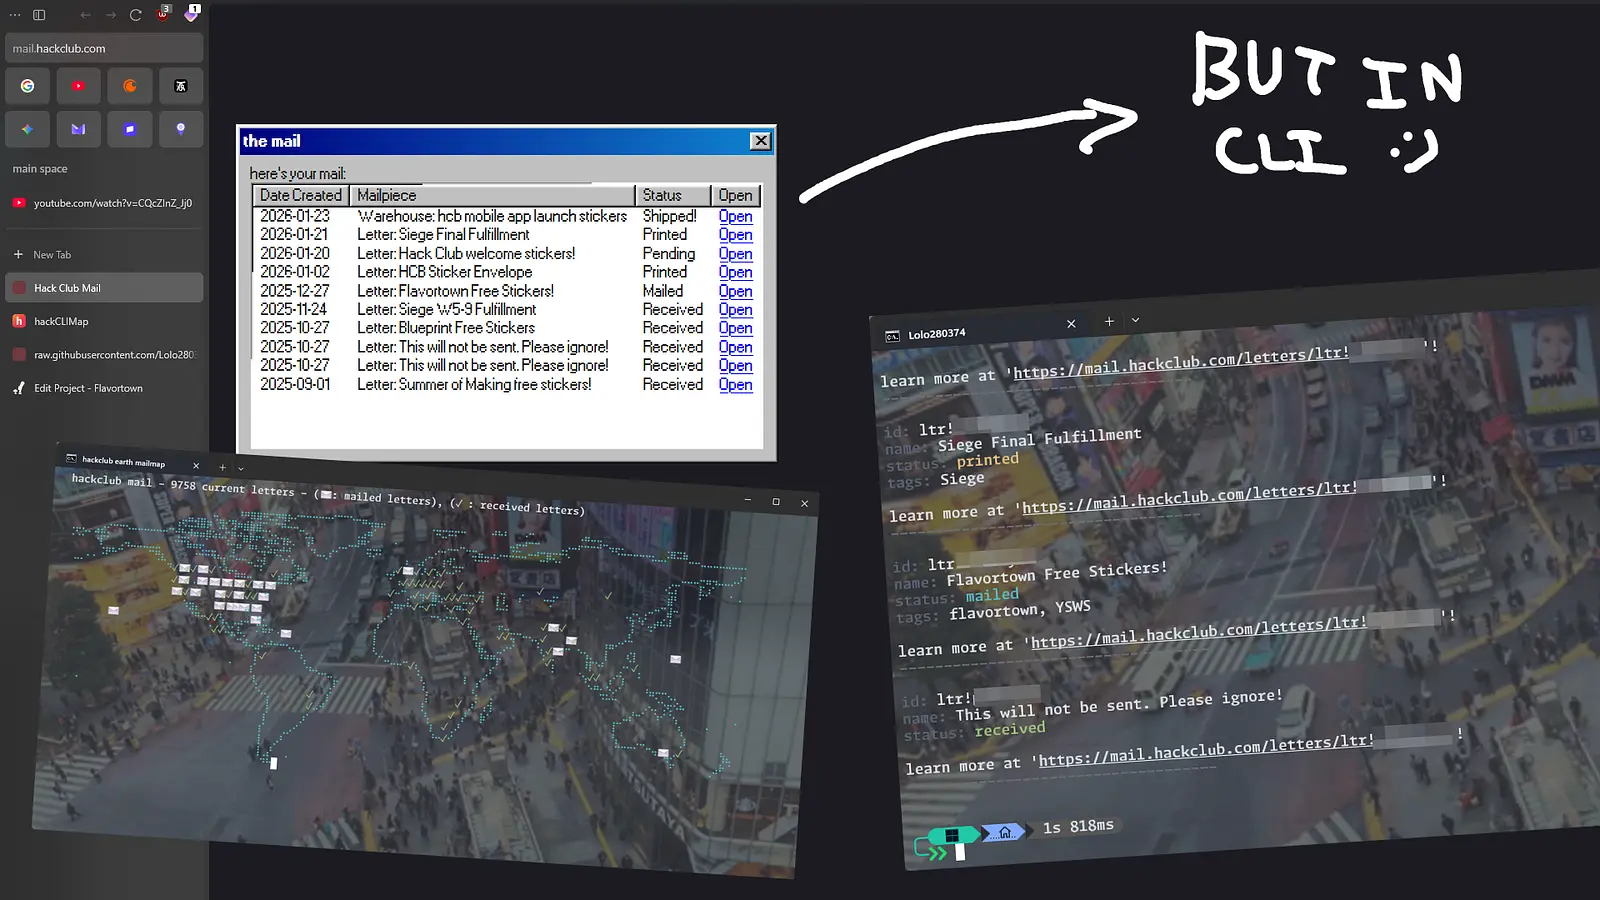
Task: Open the YouTube shortcut icon
Action: [78, 86]
